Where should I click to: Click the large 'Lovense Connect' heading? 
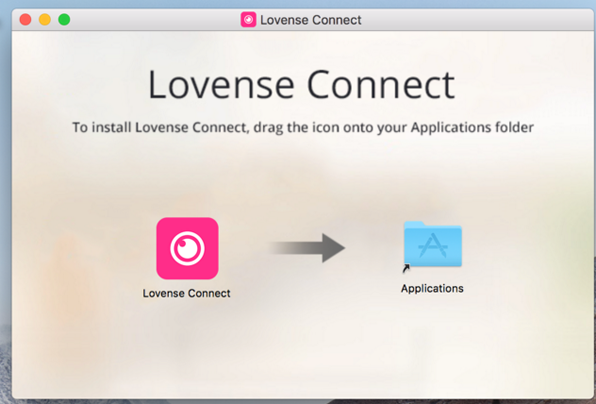coord(301,85)
